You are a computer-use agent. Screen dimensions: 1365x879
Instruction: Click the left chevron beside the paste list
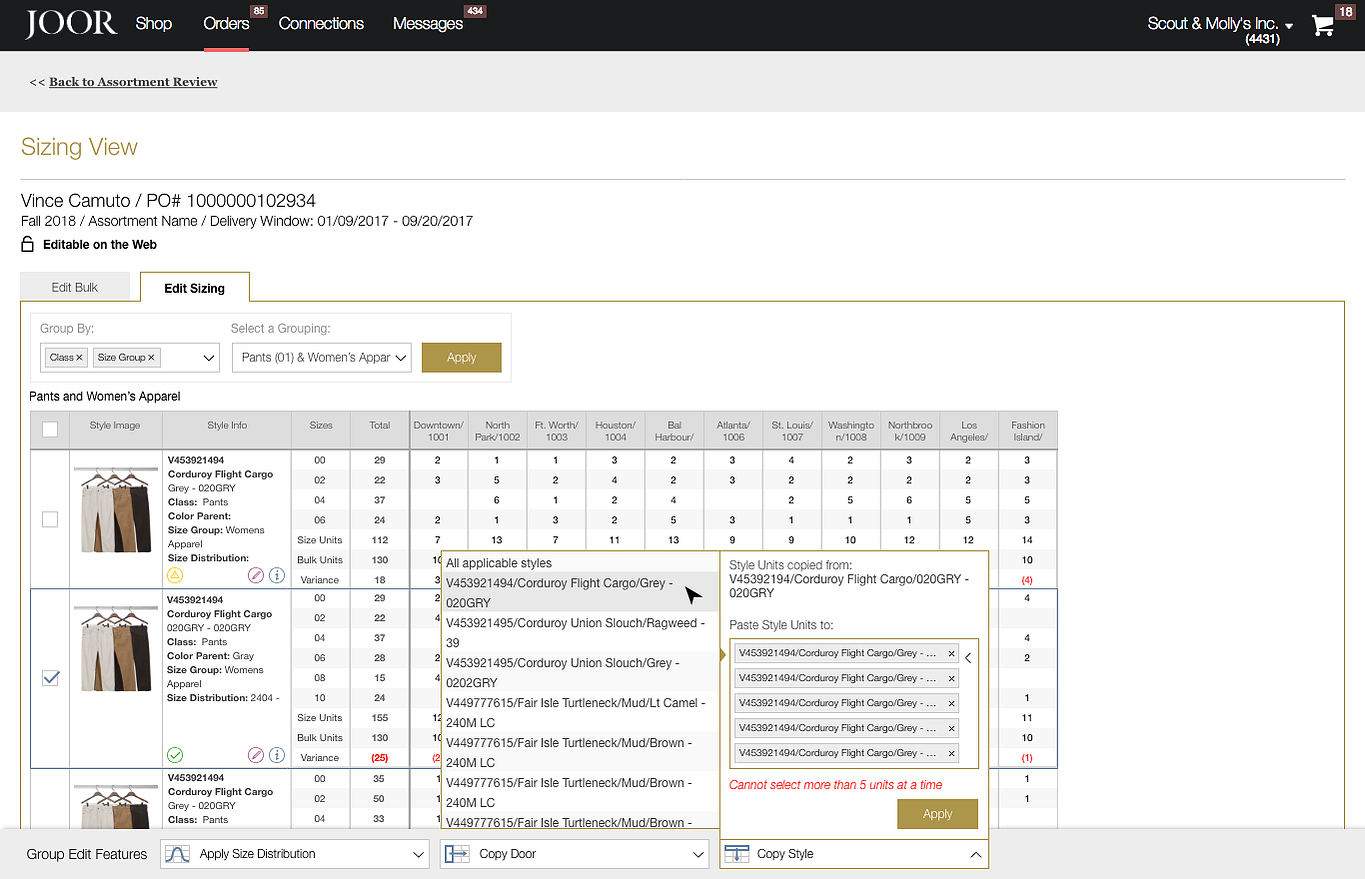[x=968, y=657]
